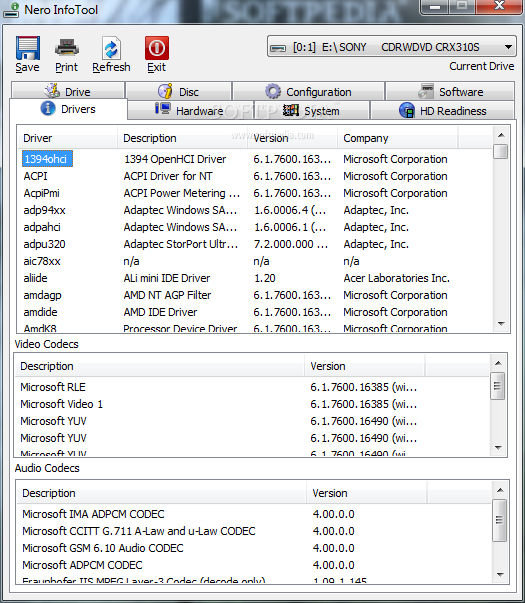
Task: Sort audio codecs by Description header
Action: 162,493
